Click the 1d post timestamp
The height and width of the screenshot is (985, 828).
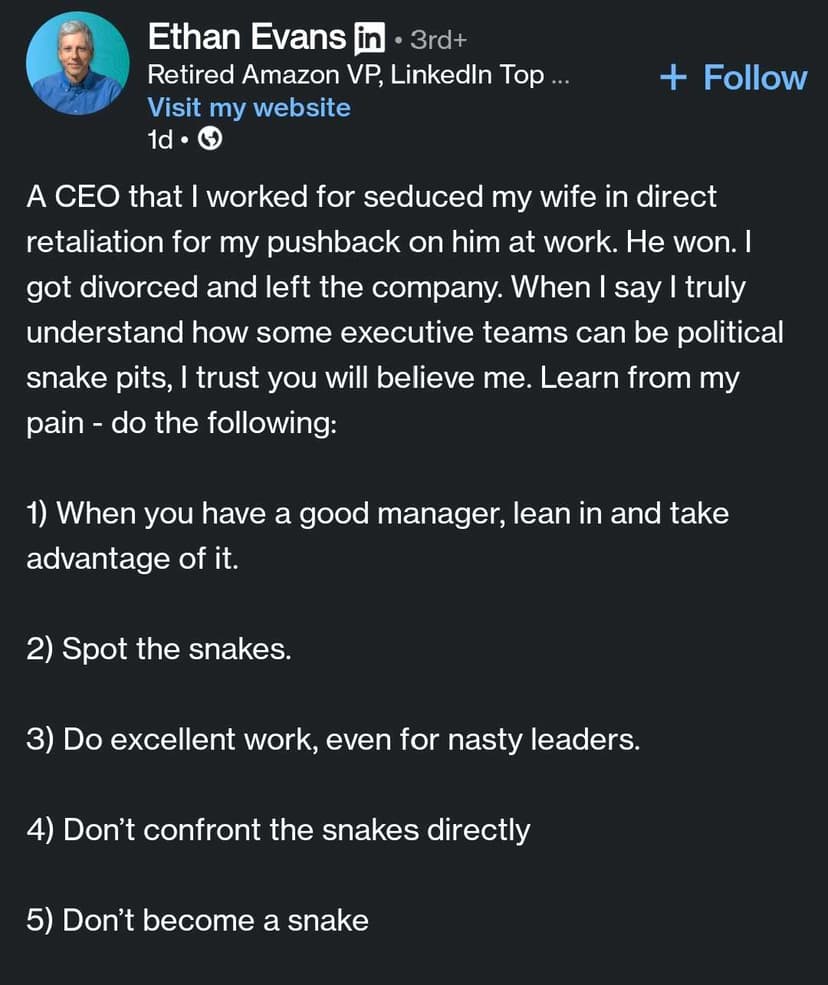(159, 140)
